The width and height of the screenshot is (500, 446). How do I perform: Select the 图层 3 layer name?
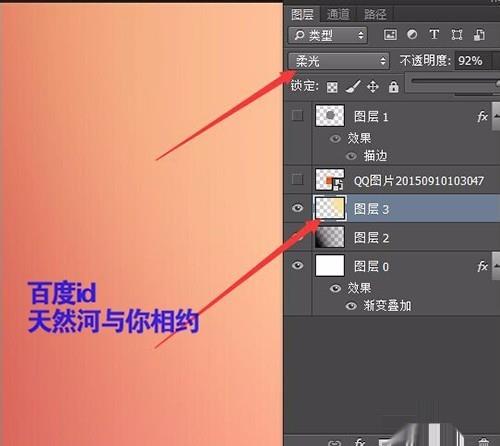click(371, 209)
